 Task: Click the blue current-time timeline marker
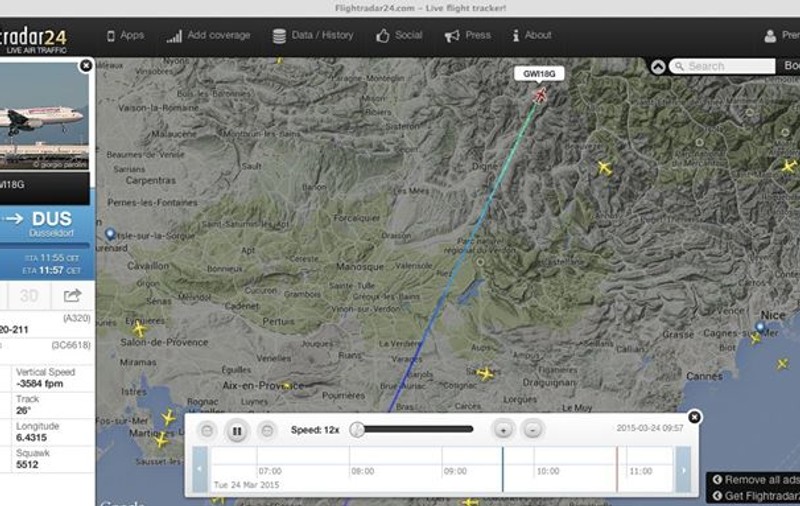[503, 469]
